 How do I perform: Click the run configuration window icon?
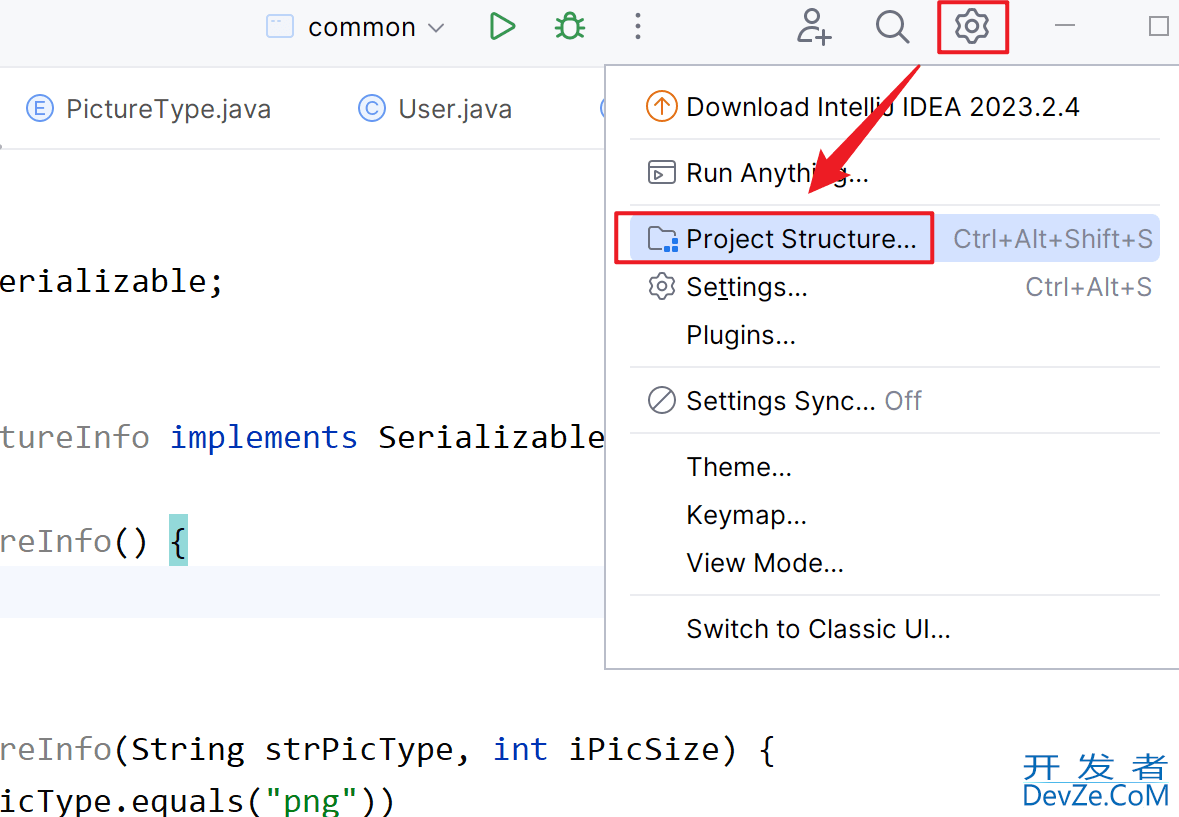click(x=280, y=26)
